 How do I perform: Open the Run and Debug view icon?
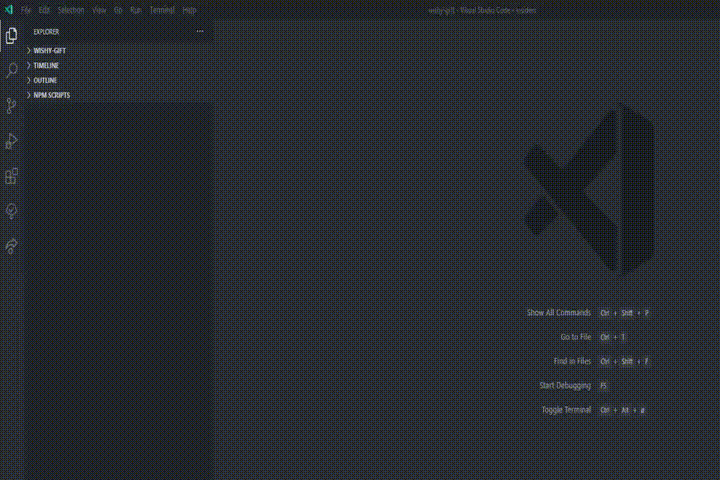click(11, 141)
